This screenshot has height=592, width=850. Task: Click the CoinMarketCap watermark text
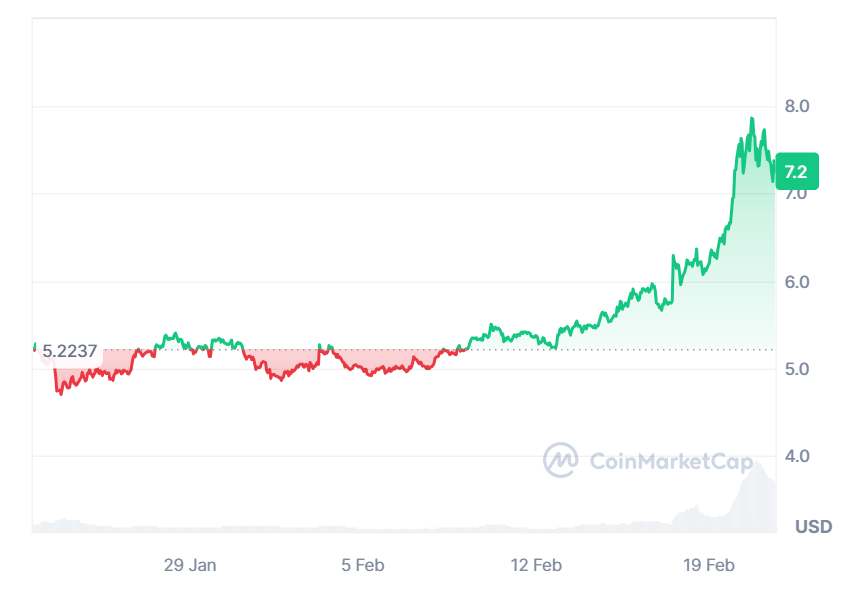coord(656,461)
